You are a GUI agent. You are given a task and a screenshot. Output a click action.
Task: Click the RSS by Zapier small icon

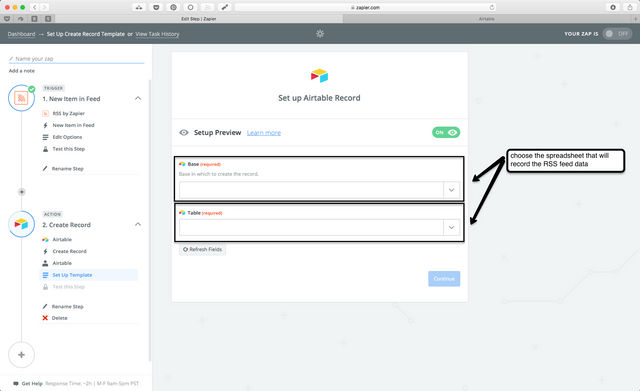point(45,113)
